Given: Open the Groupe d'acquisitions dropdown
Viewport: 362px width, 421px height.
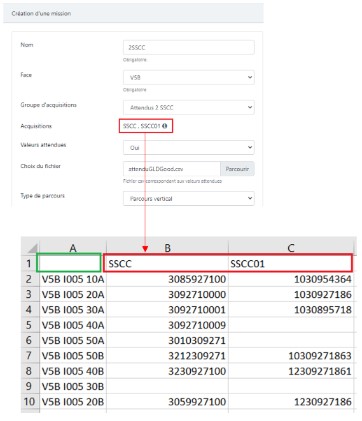Looking at the screenshot, I should 189,107.
